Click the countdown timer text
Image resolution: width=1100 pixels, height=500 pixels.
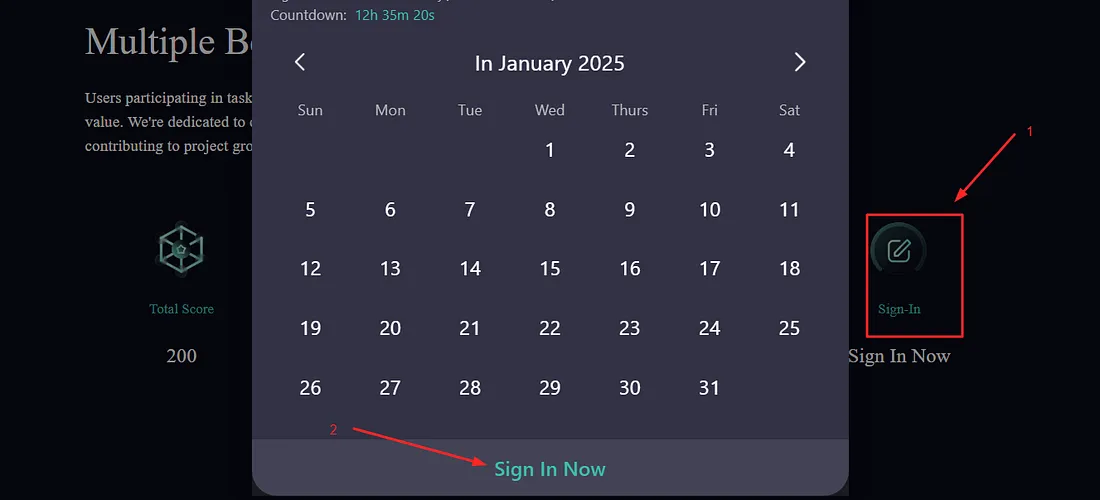tap(395, 15)
